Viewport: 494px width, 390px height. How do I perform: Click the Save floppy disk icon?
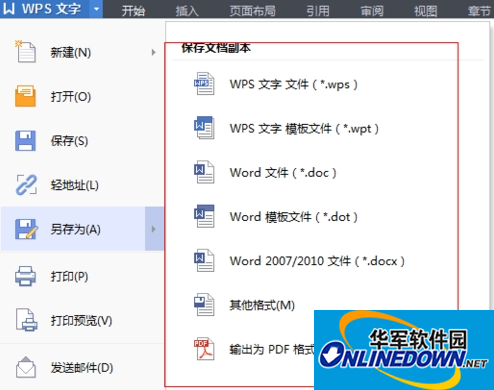(x=25, y=140)
